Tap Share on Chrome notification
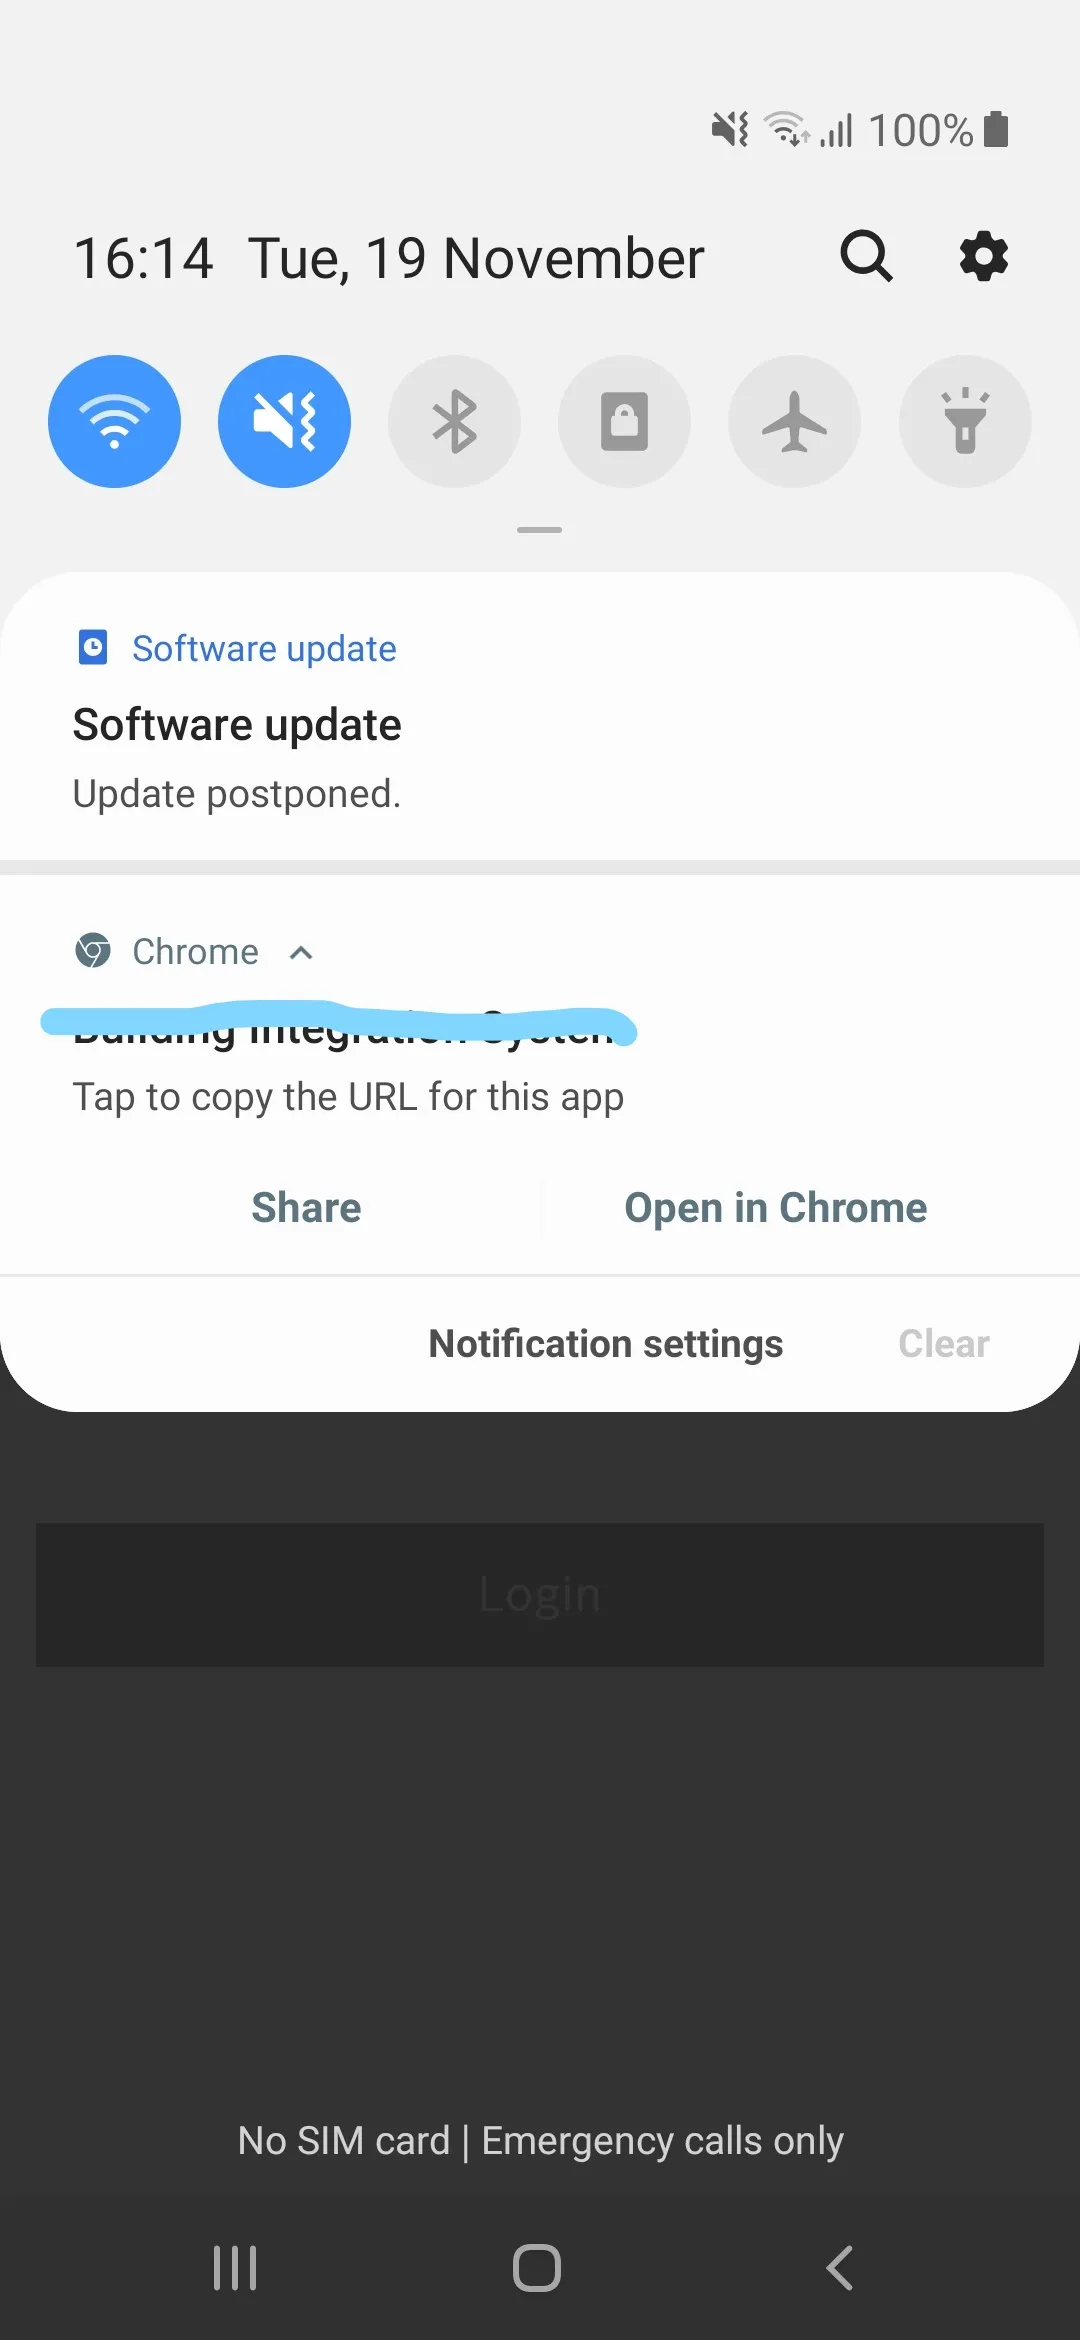This screenshot has width=1080, height=2340. 306,1208
